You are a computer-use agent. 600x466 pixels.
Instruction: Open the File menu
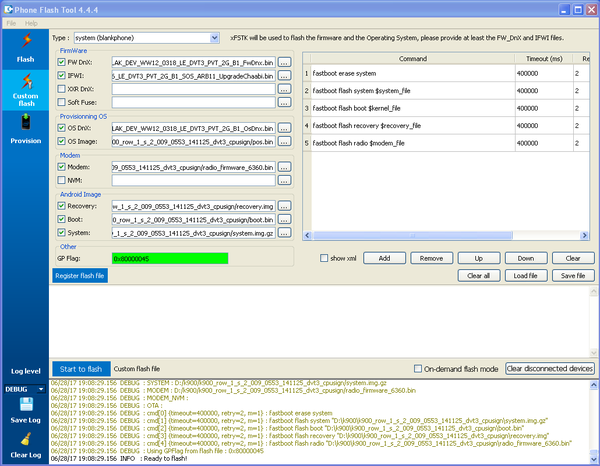pos(12,22)
